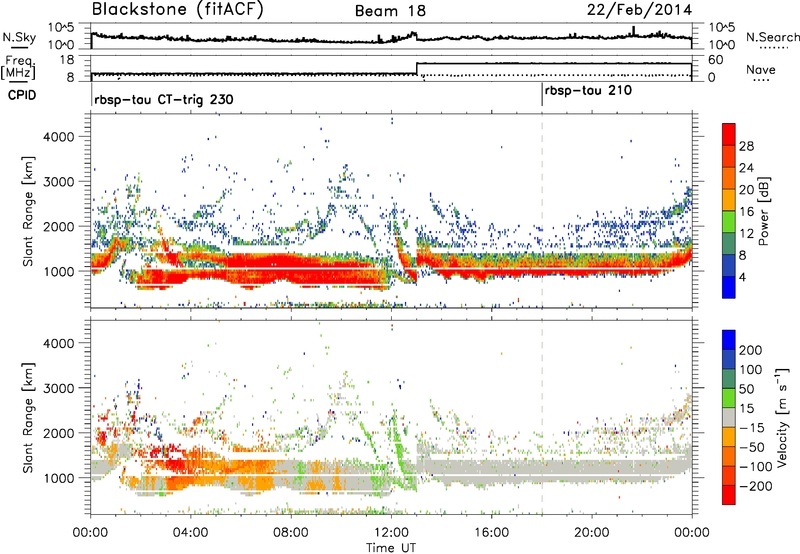The image size is (800, 554).
Task: Click the "2000" tick of the velocity panel
Action: 58,433
